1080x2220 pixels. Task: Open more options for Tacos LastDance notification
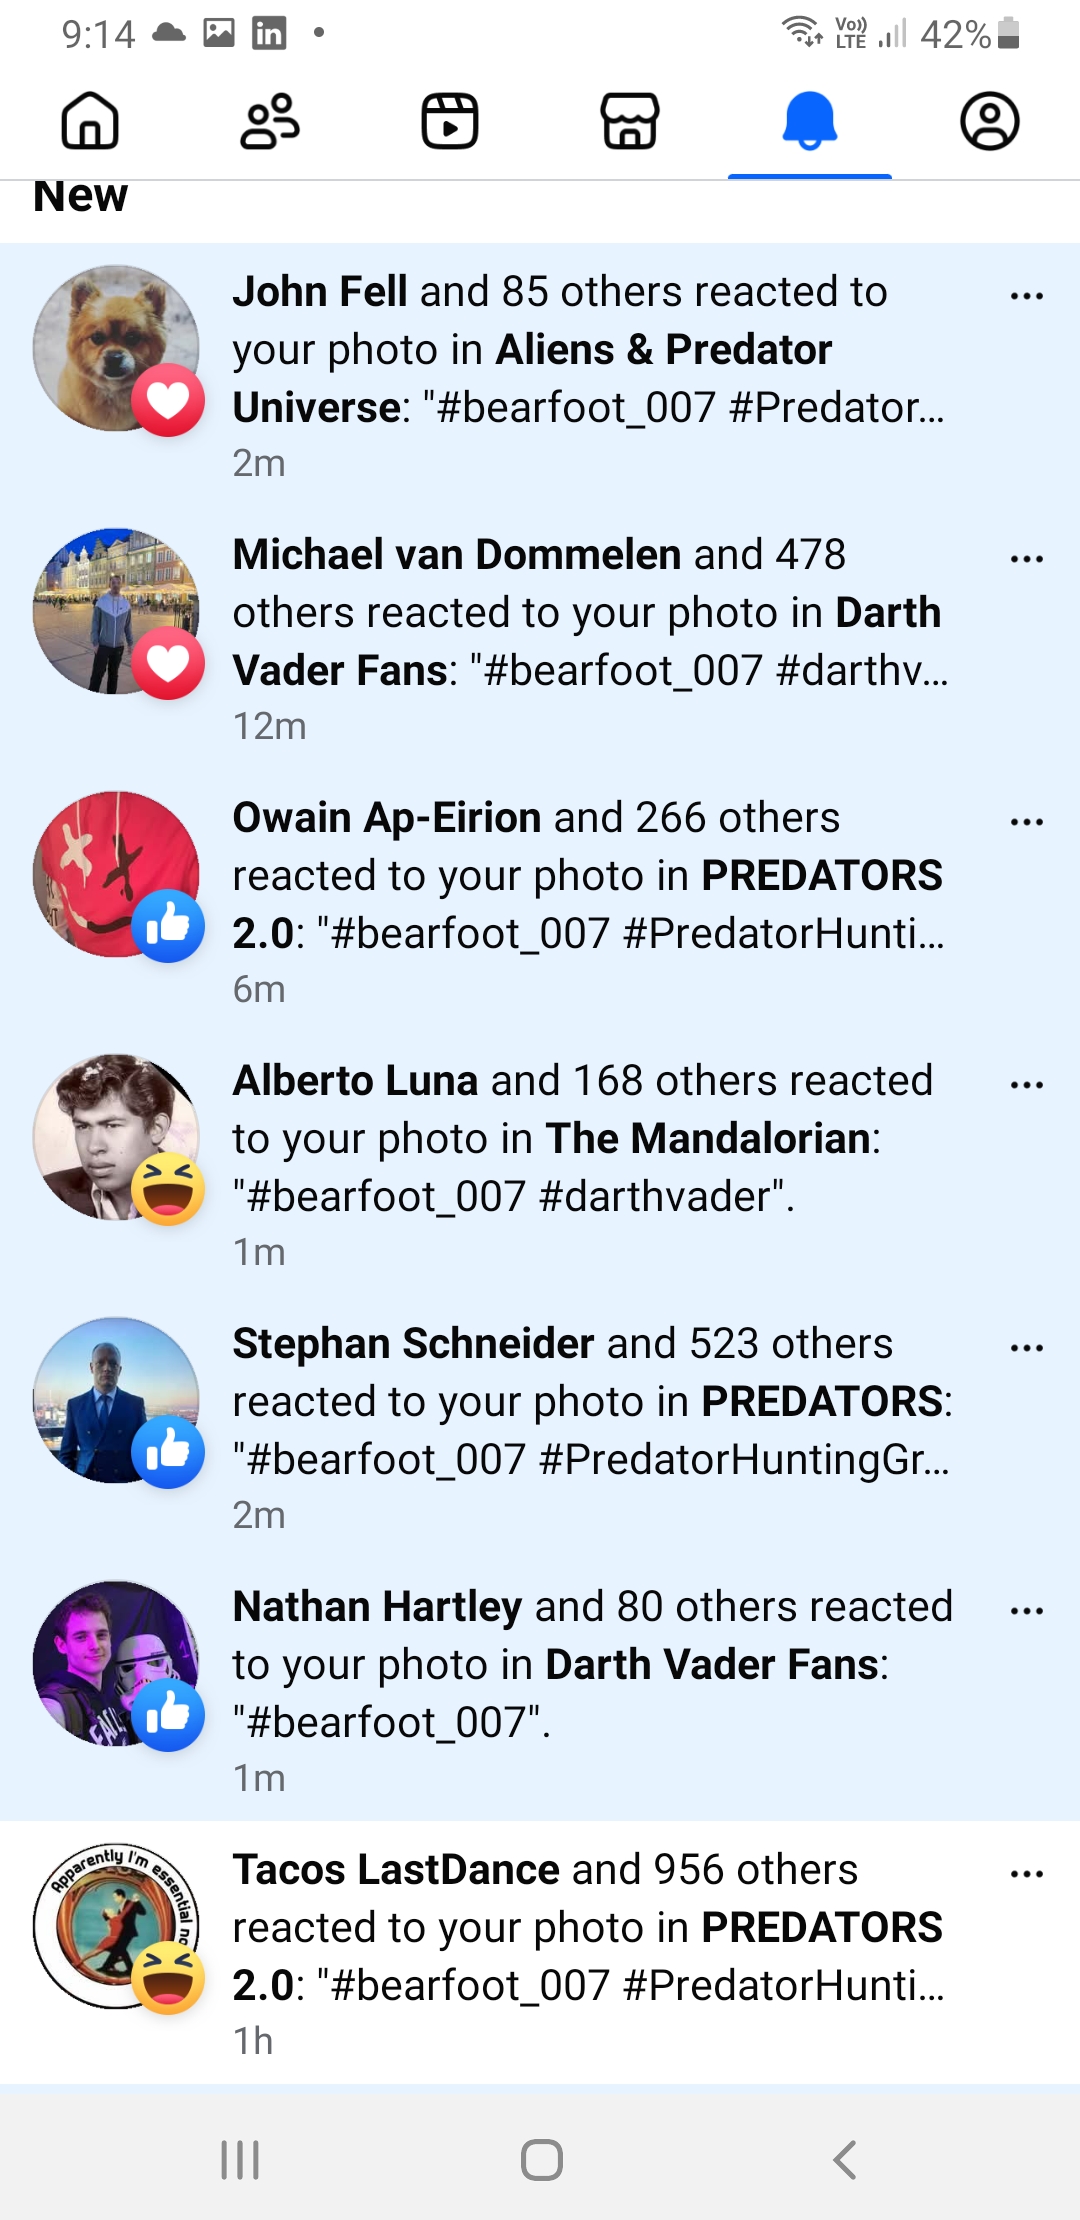pyautogui.click(x=1027, y=1874)
